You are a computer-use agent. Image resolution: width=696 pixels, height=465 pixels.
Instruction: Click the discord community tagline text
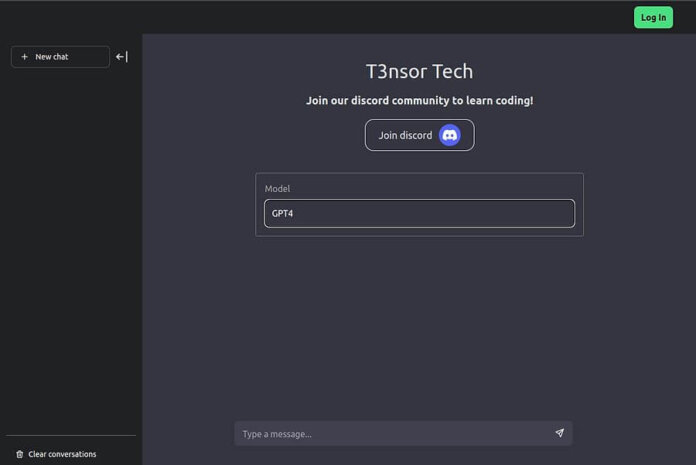419,101
